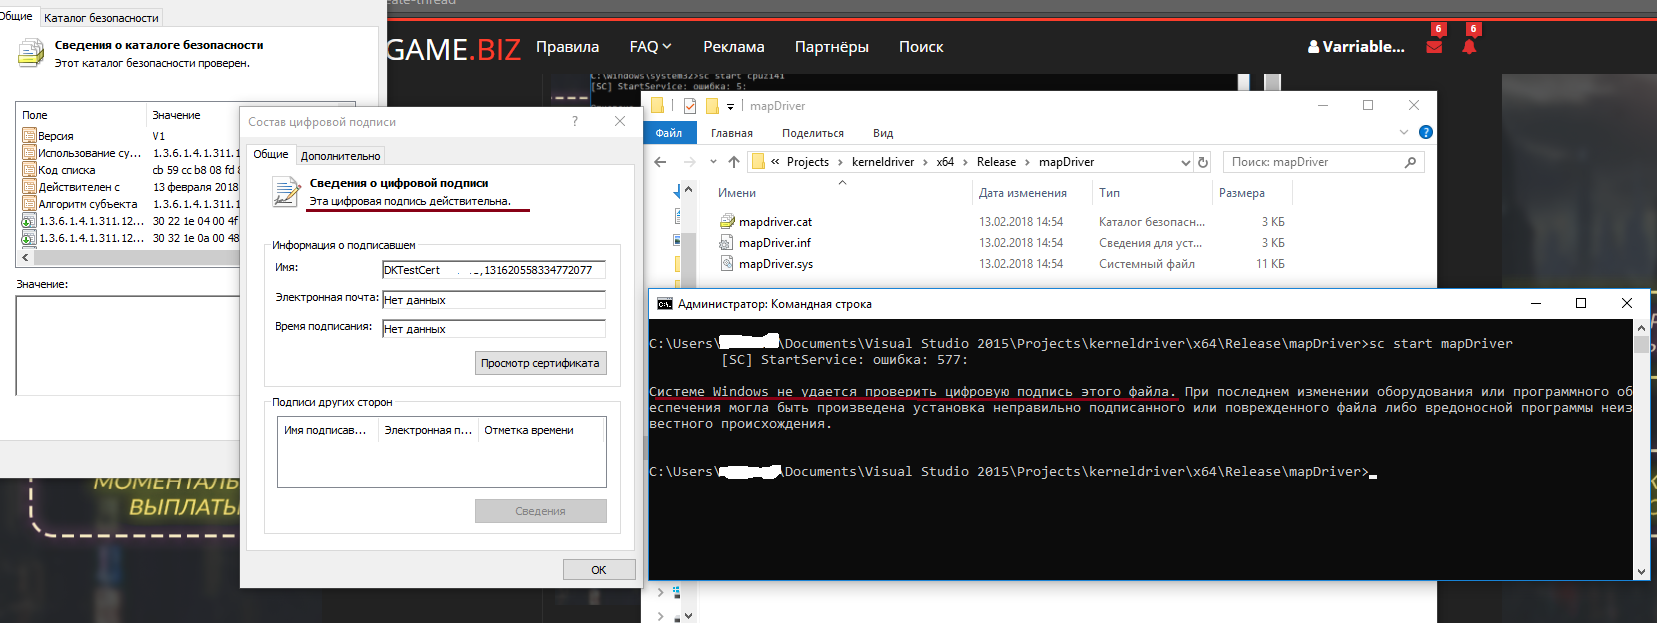This screenshot has height=623, width=1657.
Task: Click Explorer's Back arrow
Action: point(660,162)
